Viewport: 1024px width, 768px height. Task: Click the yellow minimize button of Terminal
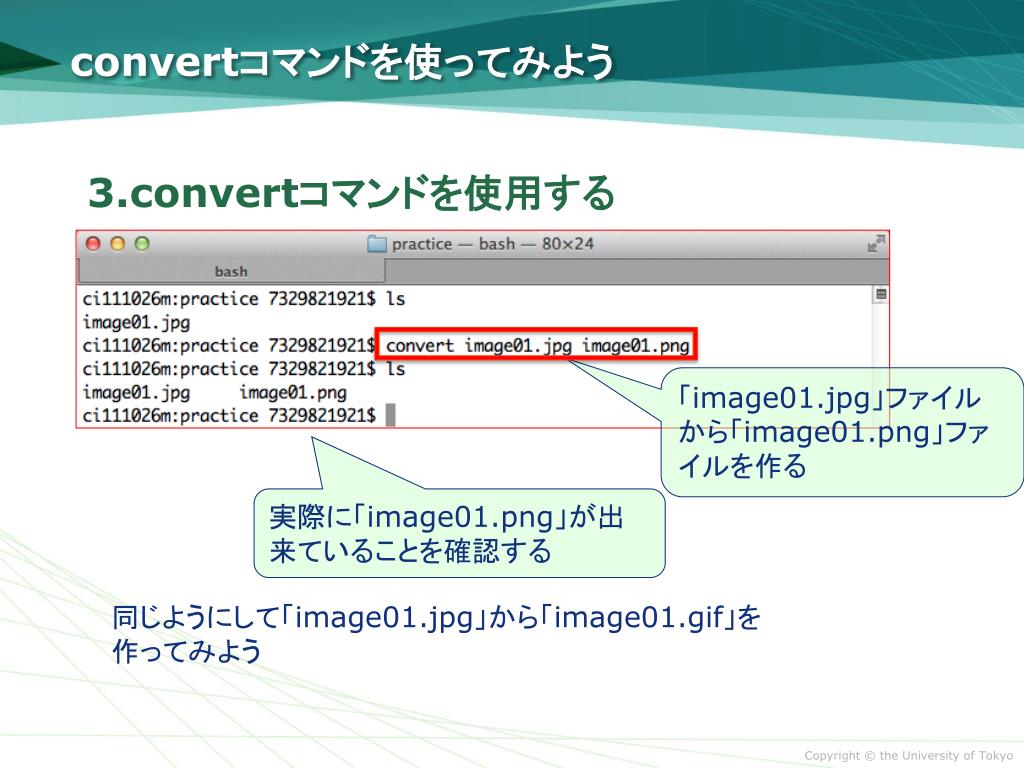[118, 244]
